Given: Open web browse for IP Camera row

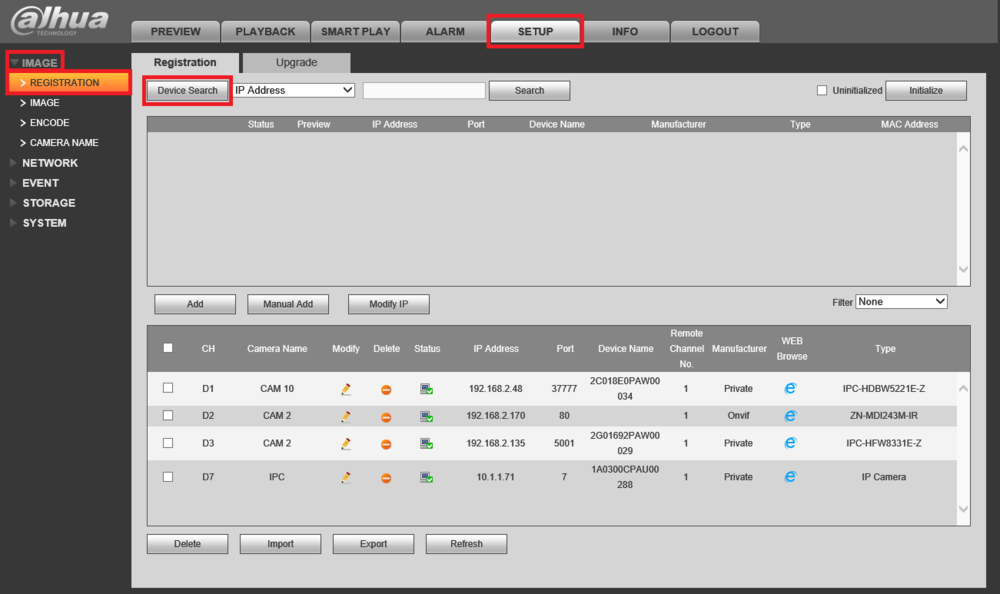Looking at the screenshot, I should [790, 477].
